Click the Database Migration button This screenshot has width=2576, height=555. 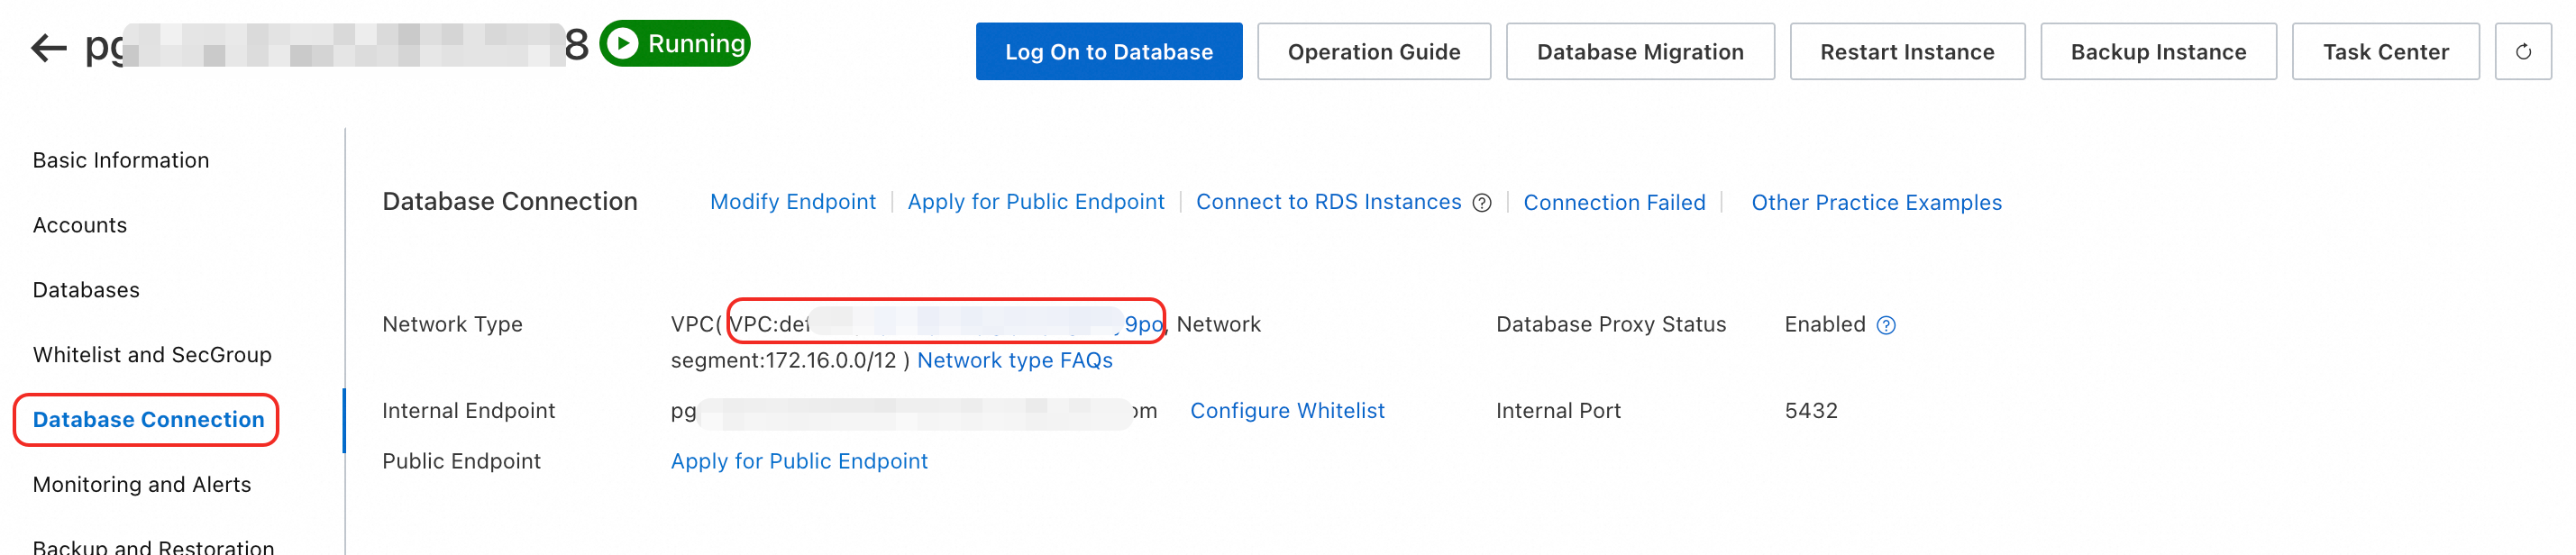tap(1639, 52)
